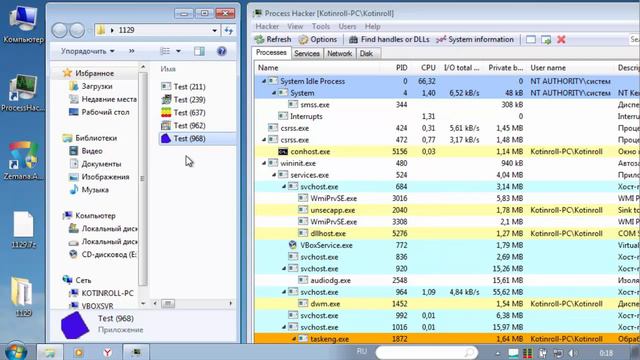Collapse wininit.exe process tree
Viewport: 640px width, 360px height.
click(264, 163)
